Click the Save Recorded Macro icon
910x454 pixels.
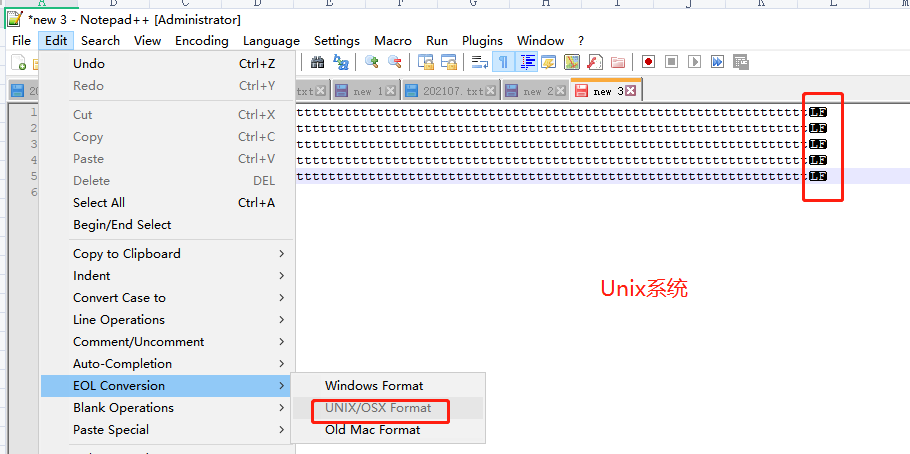pos(741,62)
